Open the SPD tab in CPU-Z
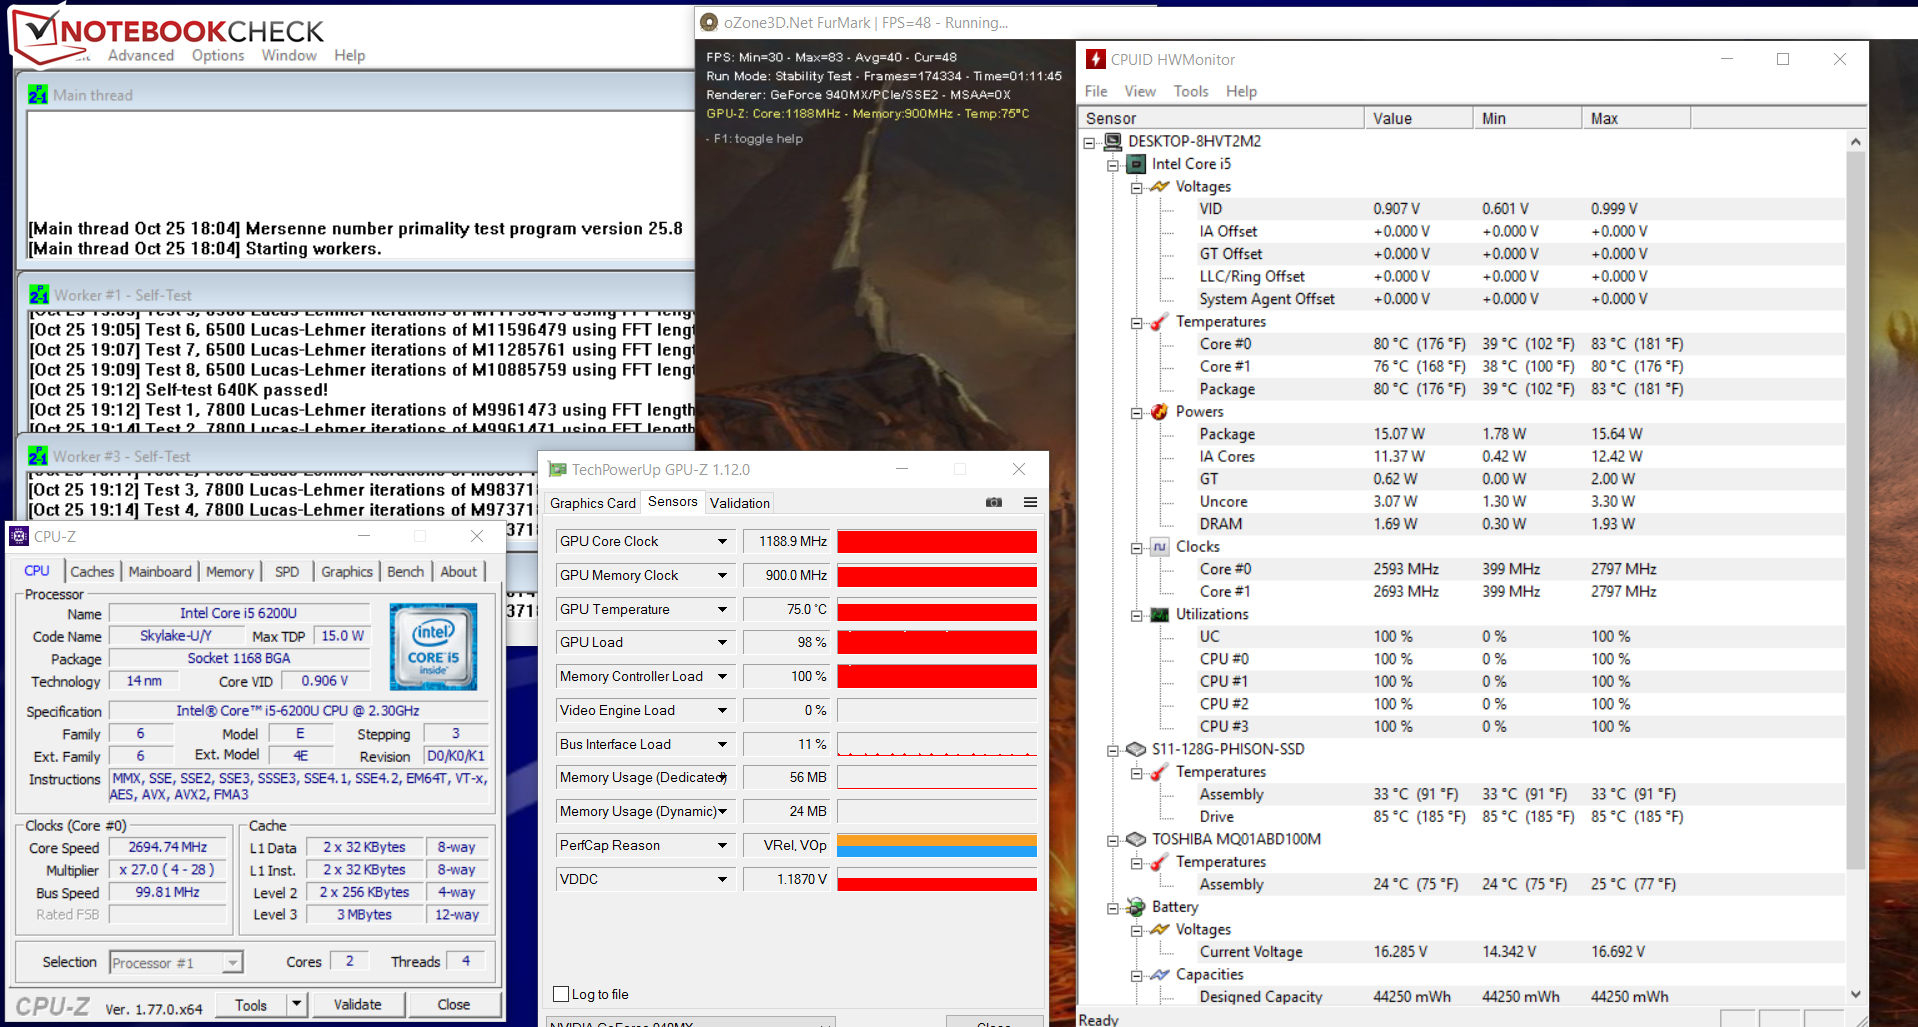This screenshot has height=1027, width=1918. point(287,571)
